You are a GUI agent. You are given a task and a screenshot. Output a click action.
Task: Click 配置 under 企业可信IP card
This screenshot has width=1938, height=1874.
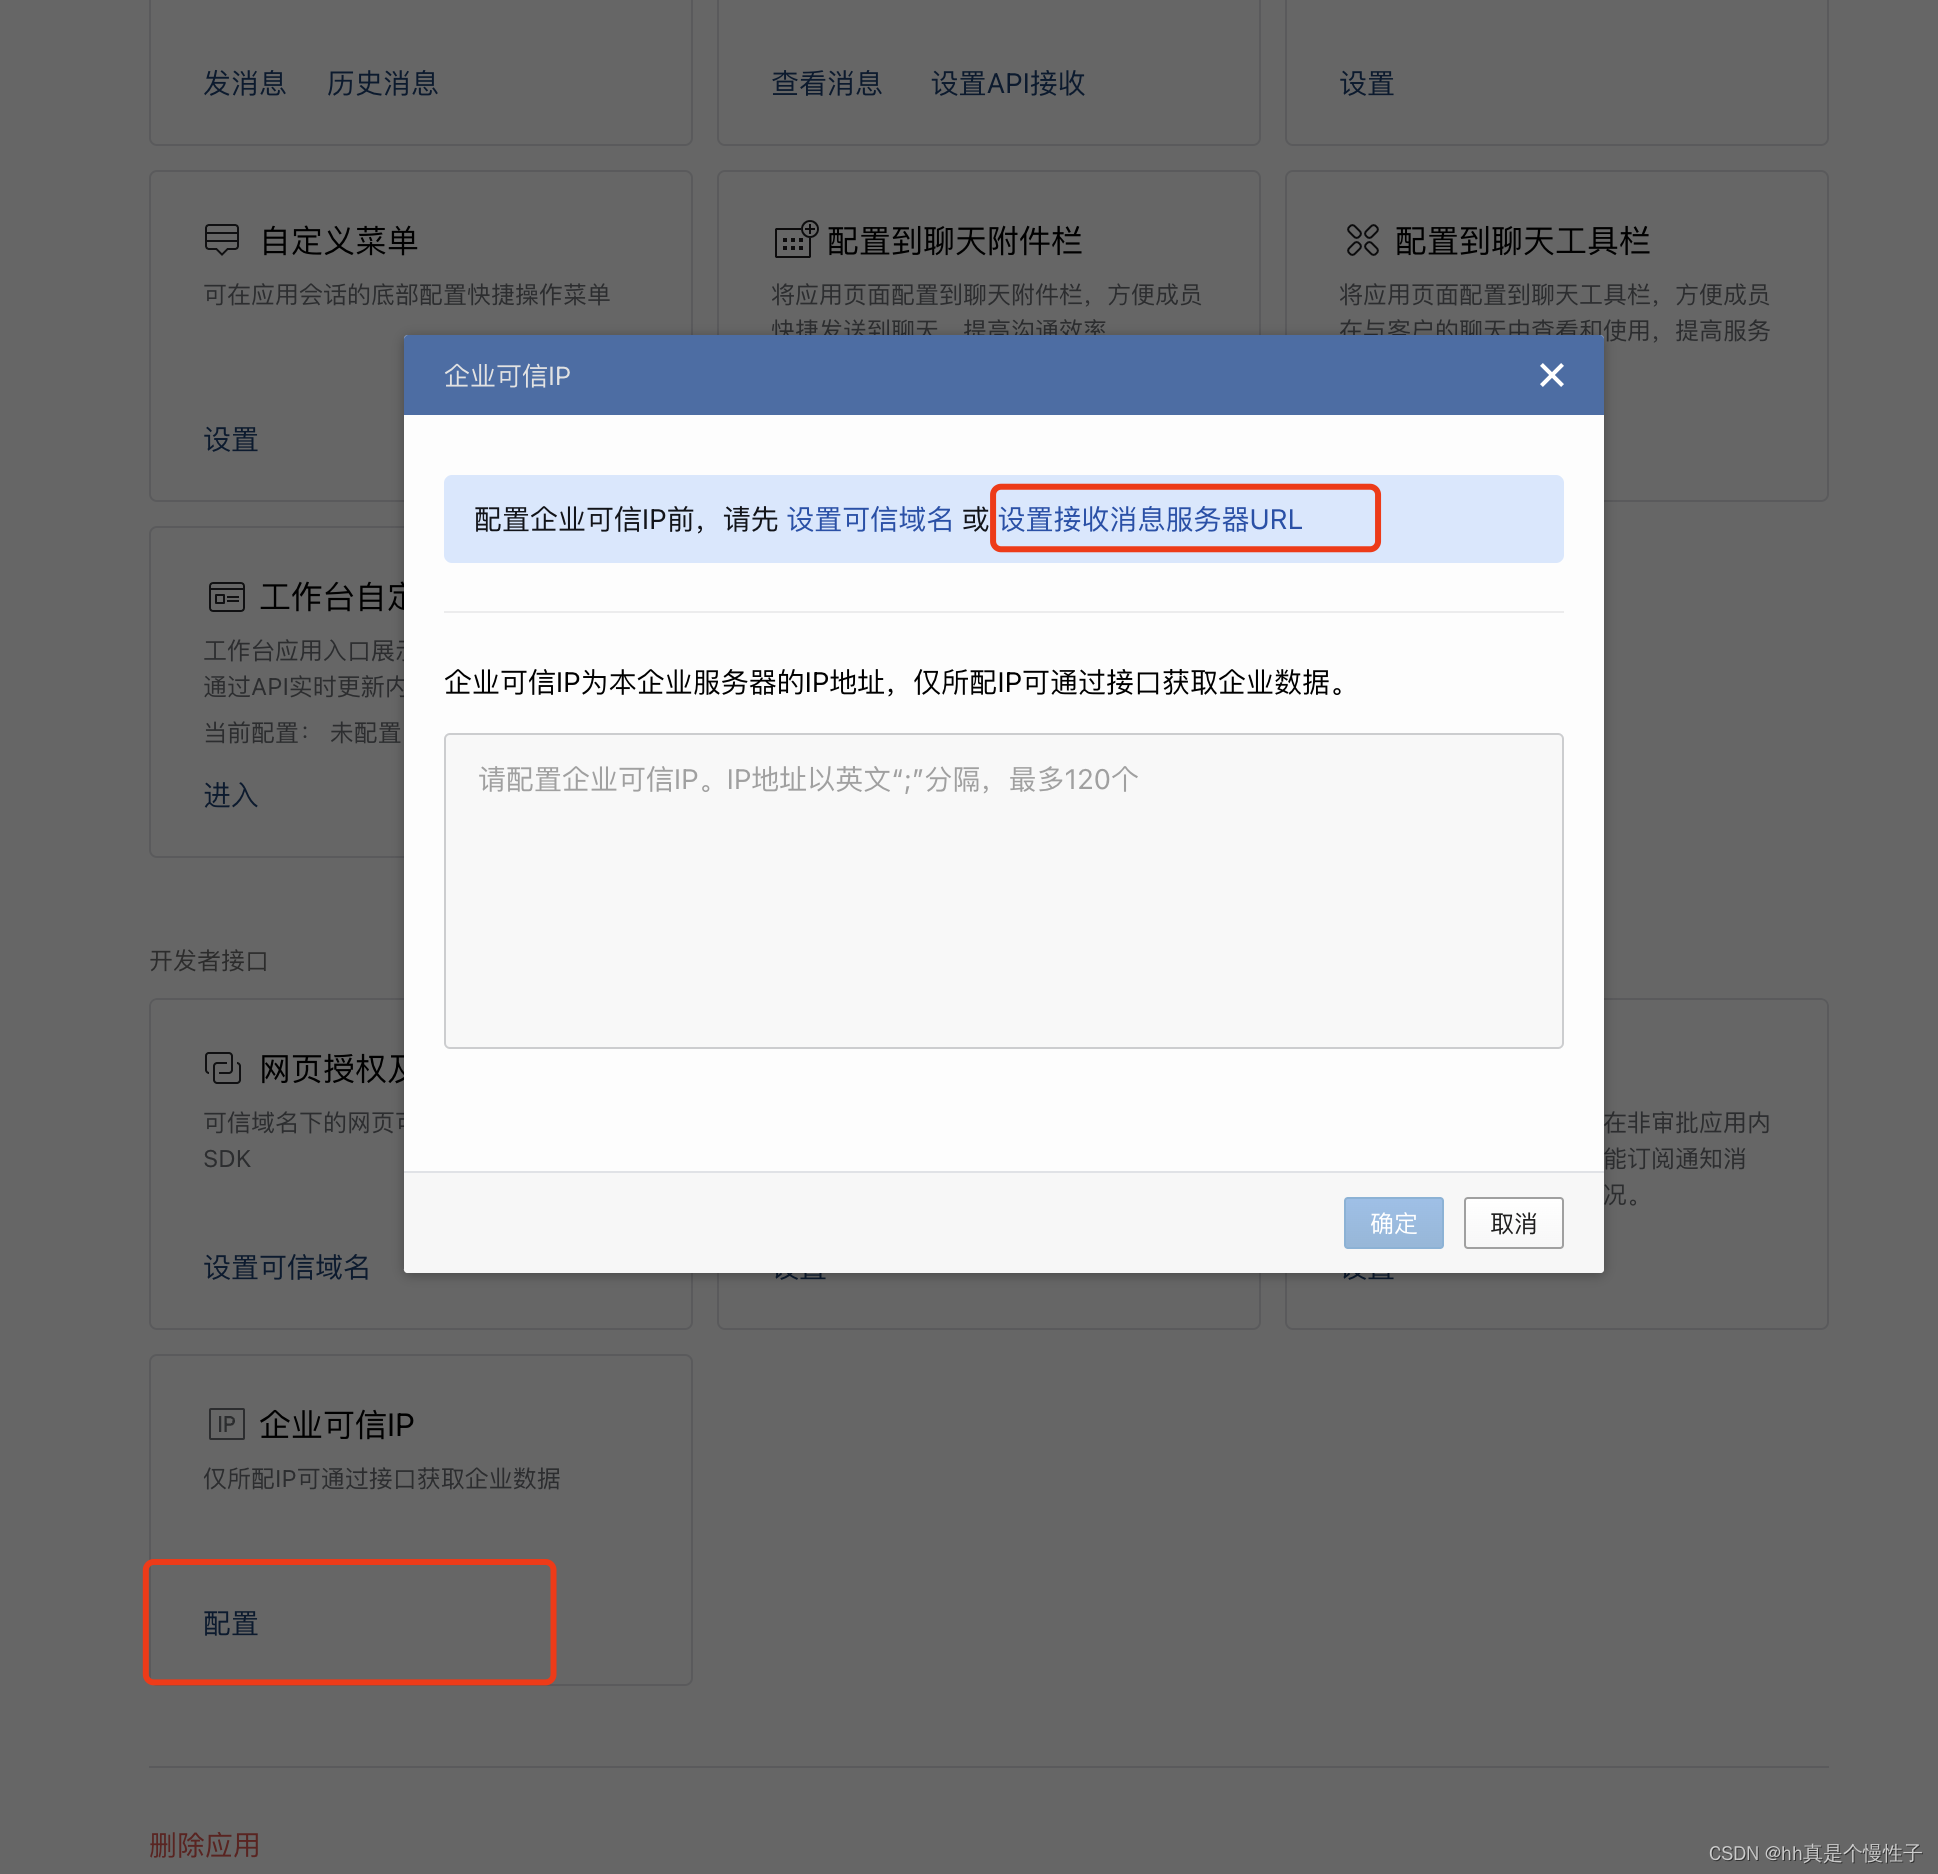(231, 1623)
